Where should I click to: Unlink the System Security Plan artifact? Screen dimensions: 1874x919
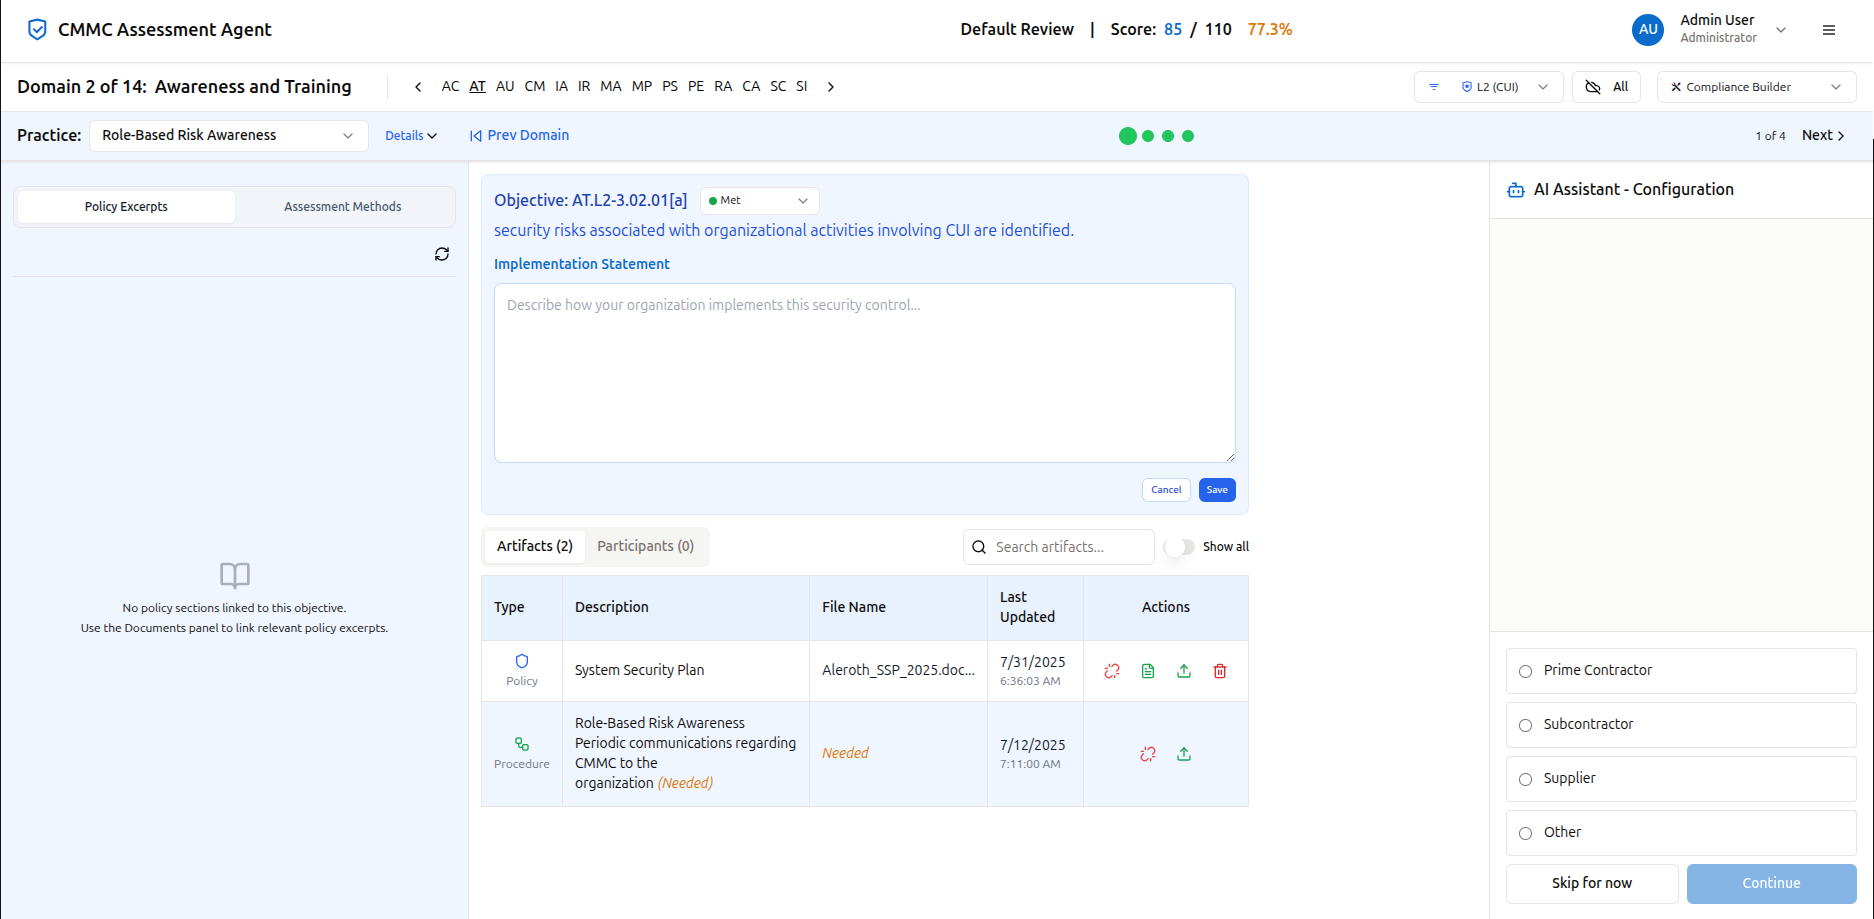coord(1111,670)
